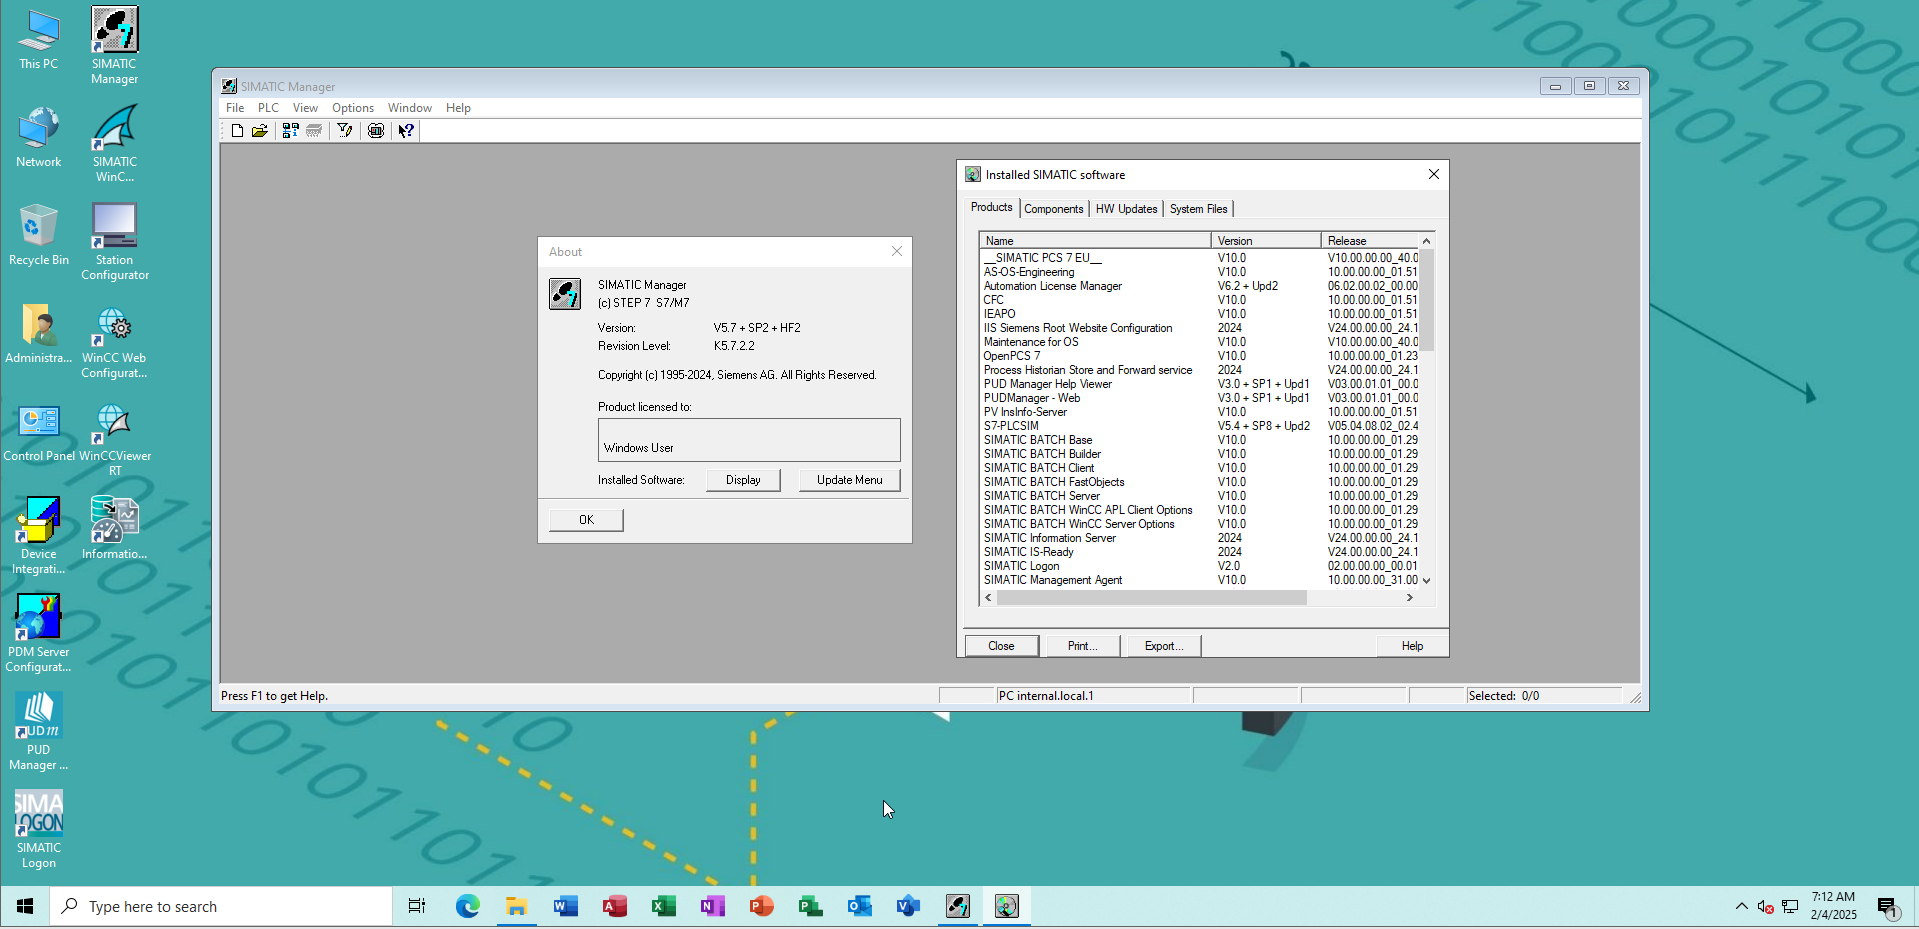Click the Open Project/Library toolbar icon
The height and width of the screenshot is (929, 1919).
(x=260, y=131)
